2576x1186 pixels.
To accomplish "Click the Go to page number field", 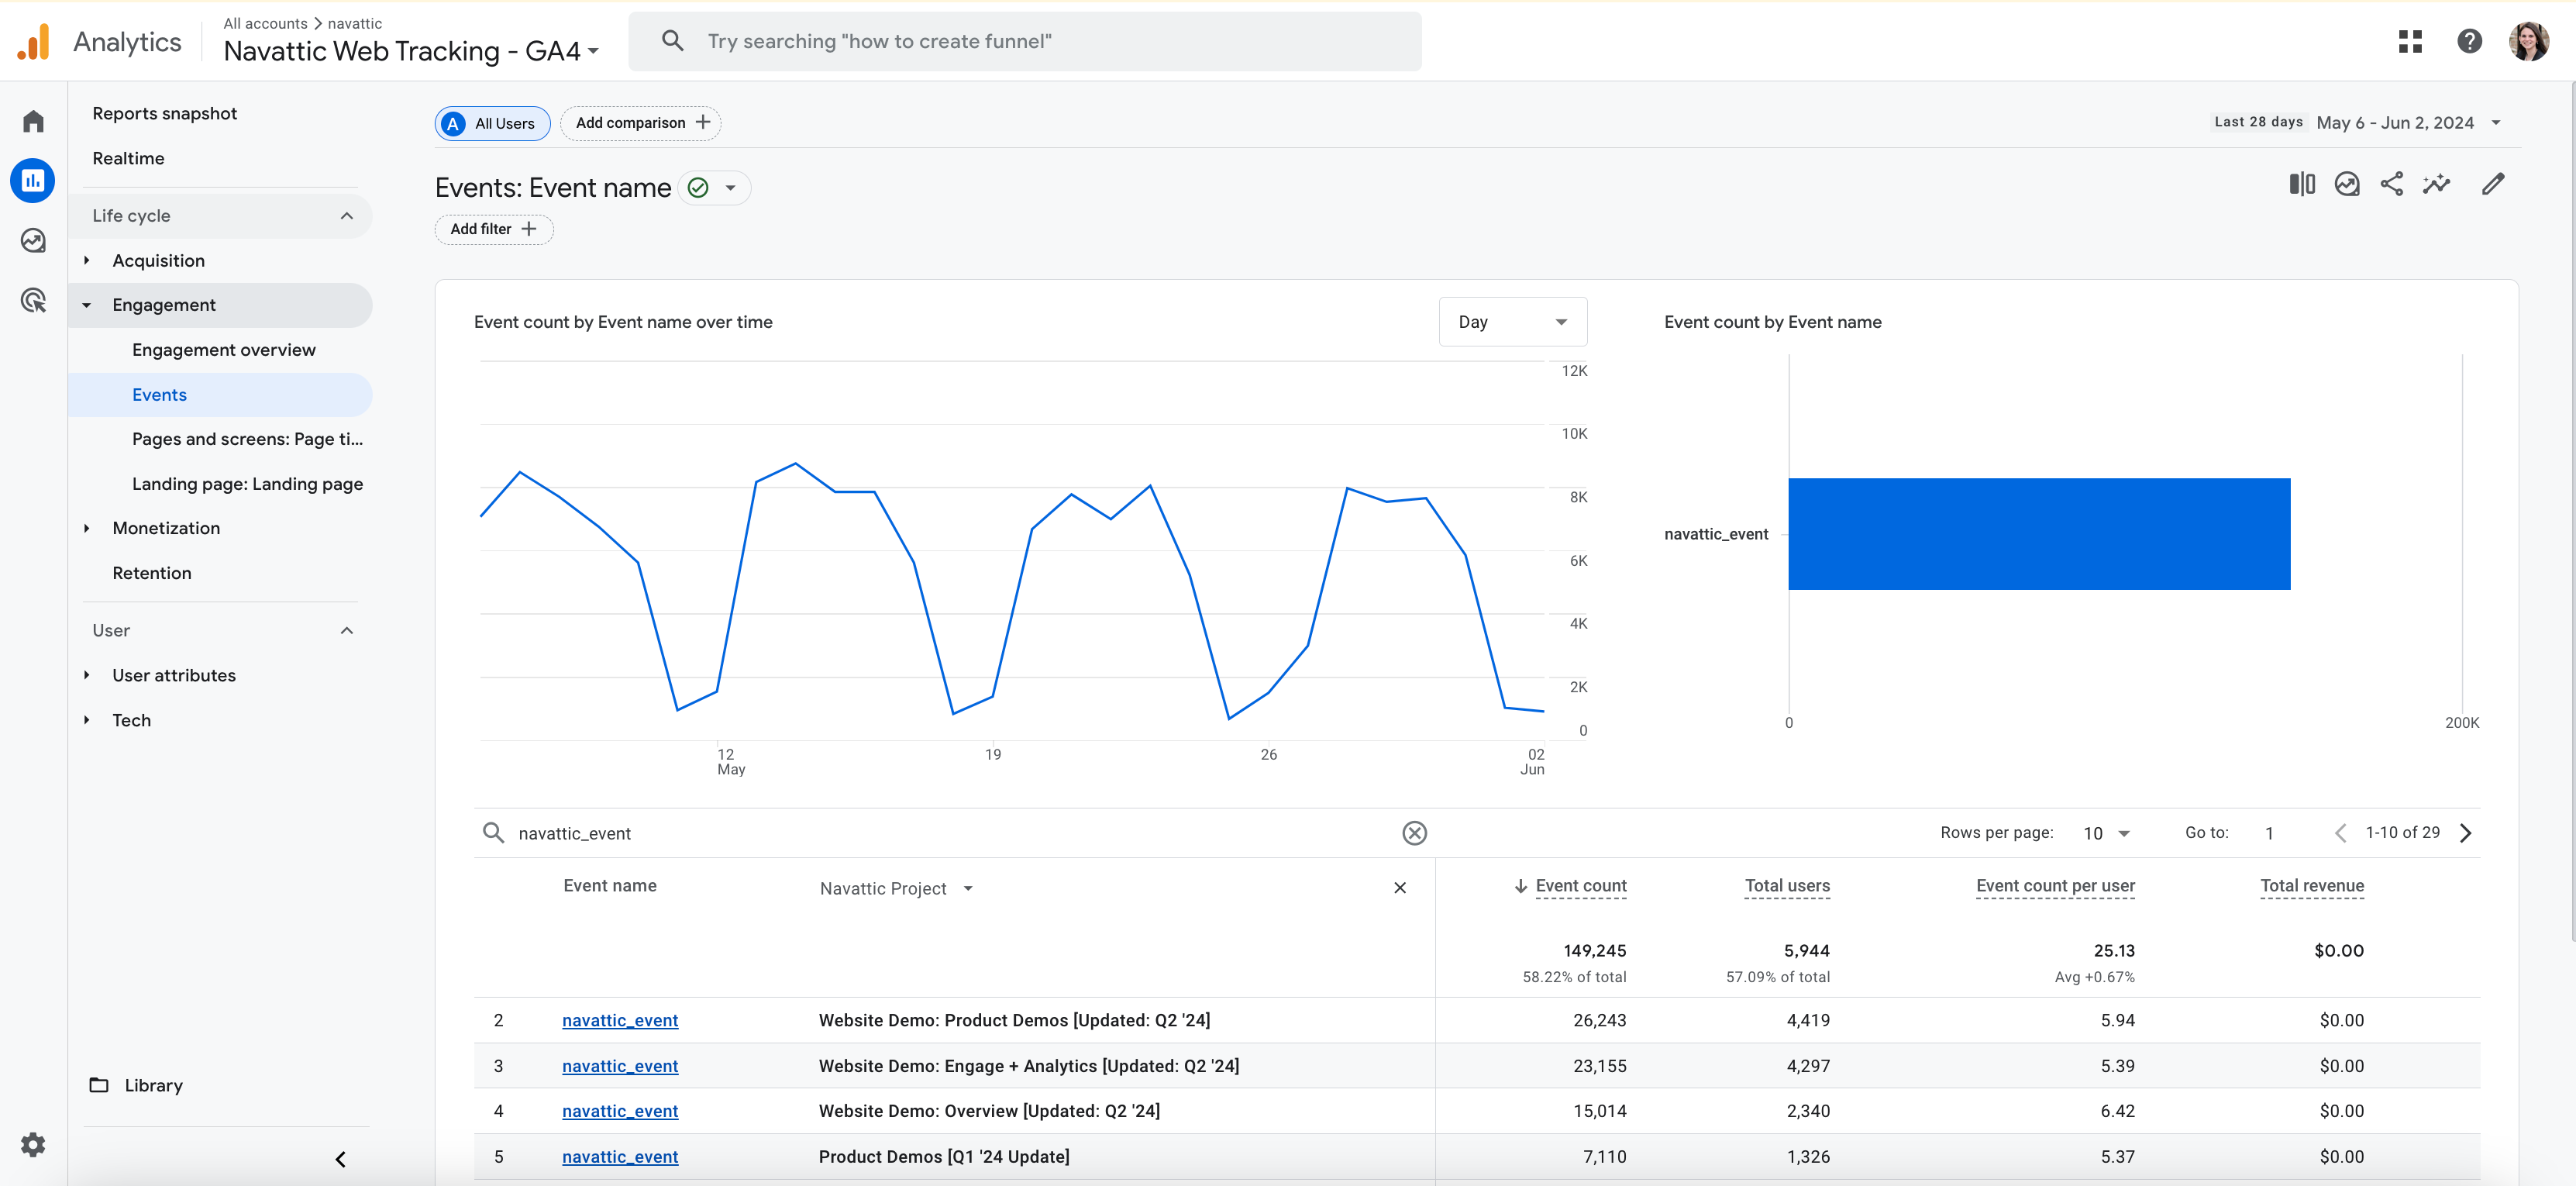I will point(2270,833).
